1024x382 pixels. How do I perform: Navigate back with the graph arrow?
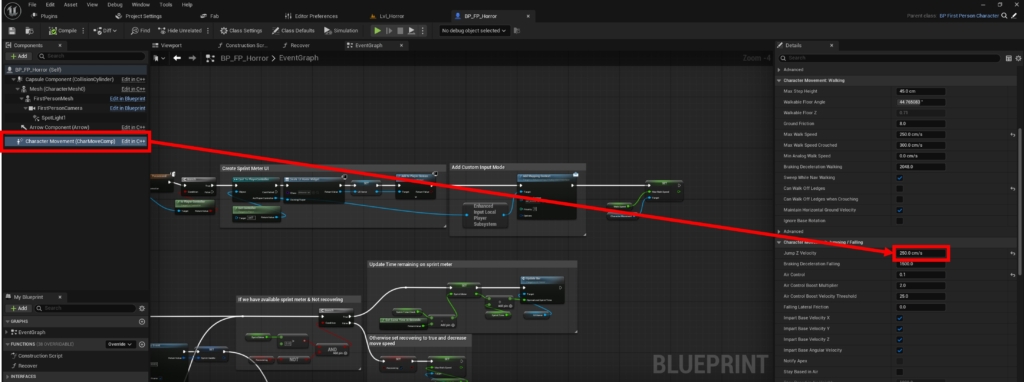tap(177, 58)
